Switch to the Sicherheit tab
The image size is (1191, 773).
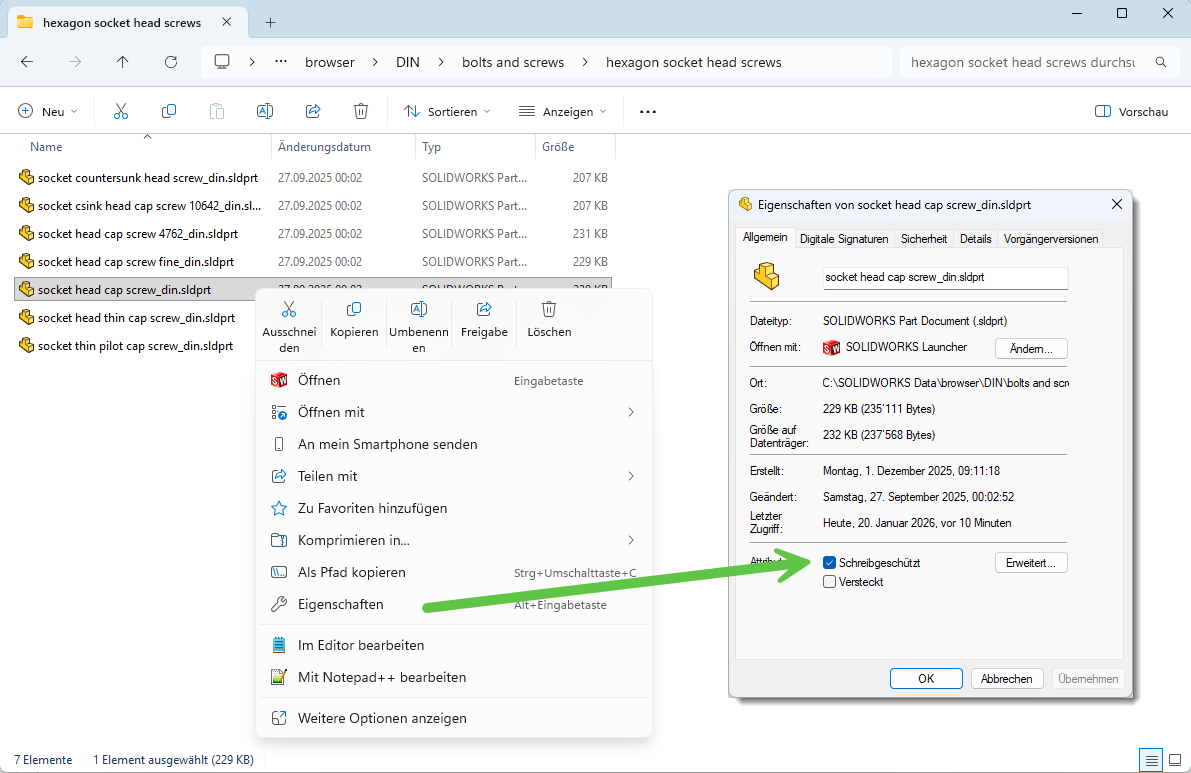923,239
